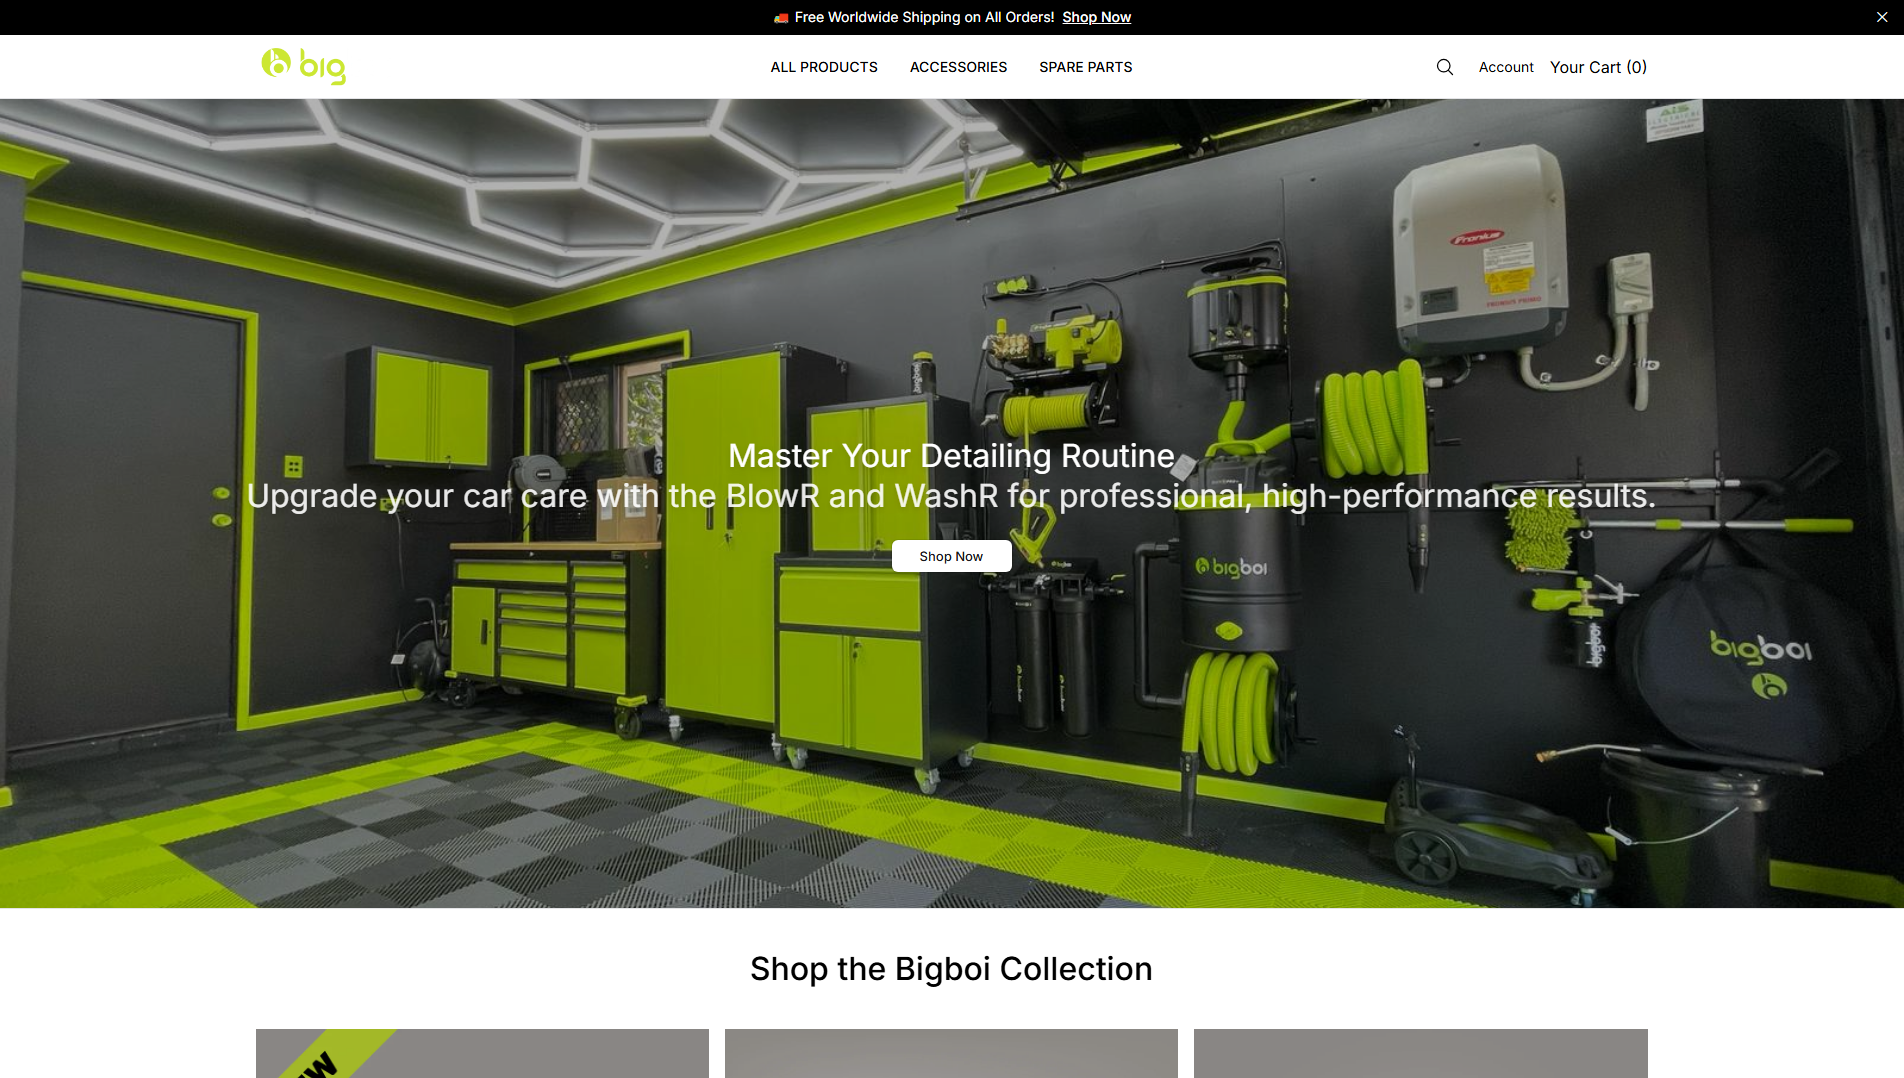Click 'Free Worldwide Shipping on All Orders!' text

point(924,17)
